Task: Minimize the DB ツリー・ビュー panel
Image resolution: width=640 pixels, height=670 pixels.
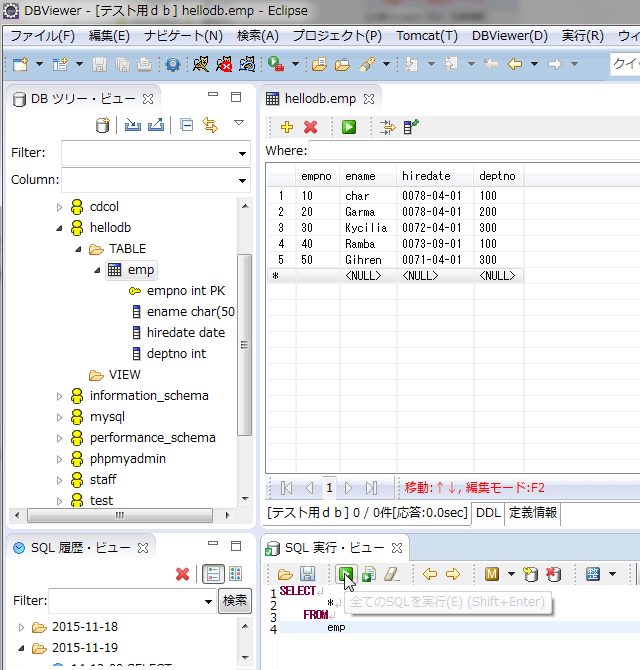Action: click(x=213, y=95)
